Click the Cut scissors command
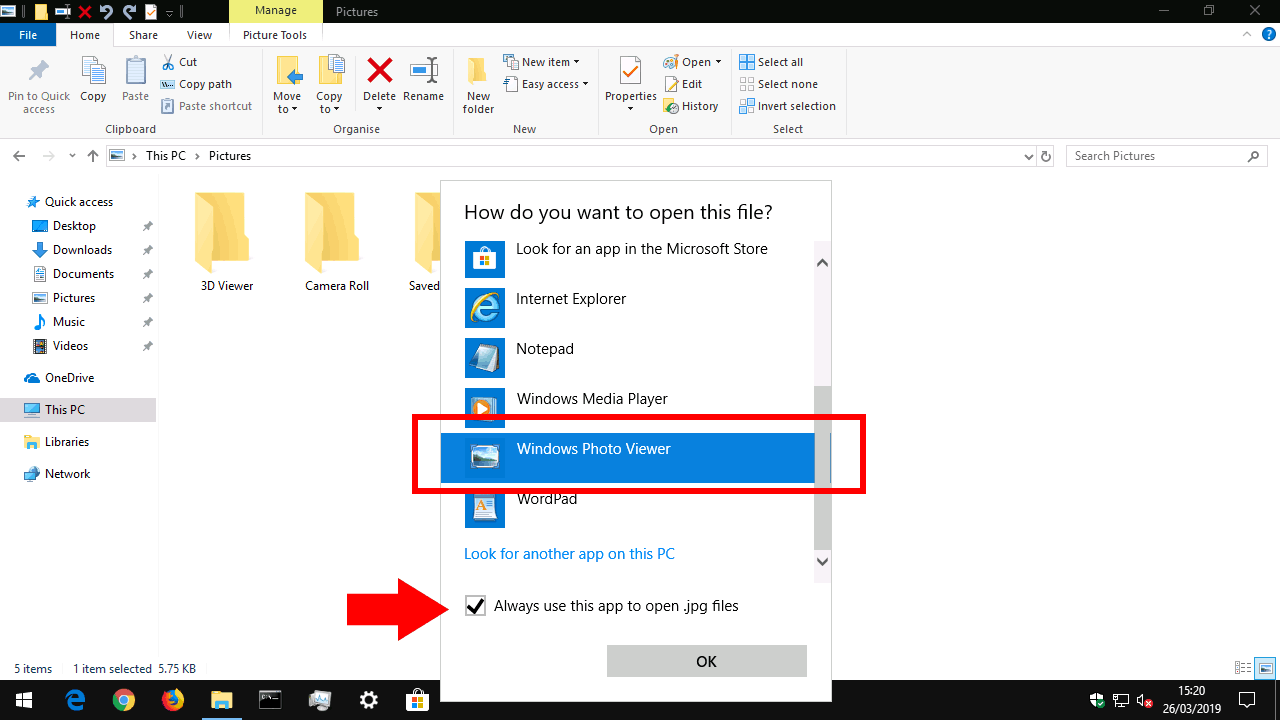Viewport: 1280px width, 720px height. [179, 62]
